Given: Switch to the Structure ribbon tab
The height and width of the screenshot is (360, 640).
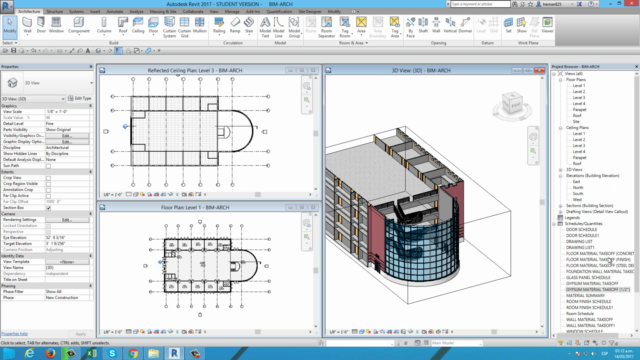Looking at the screenshot, I should (x=54, y=11).
